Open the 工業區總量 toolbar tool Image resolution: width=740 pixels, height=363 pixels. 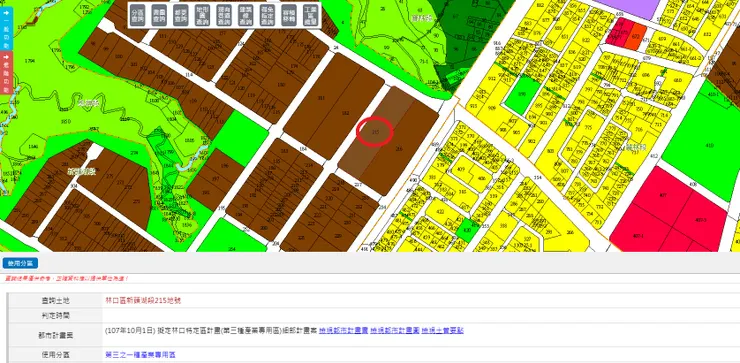tap(311, 16)
